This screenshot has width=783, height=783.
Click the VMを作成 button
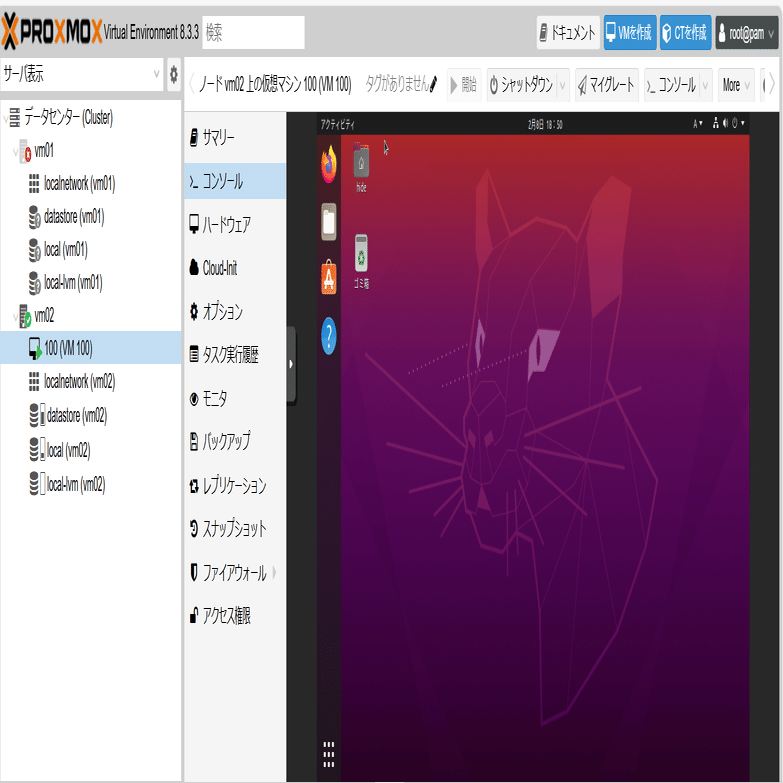630,32
